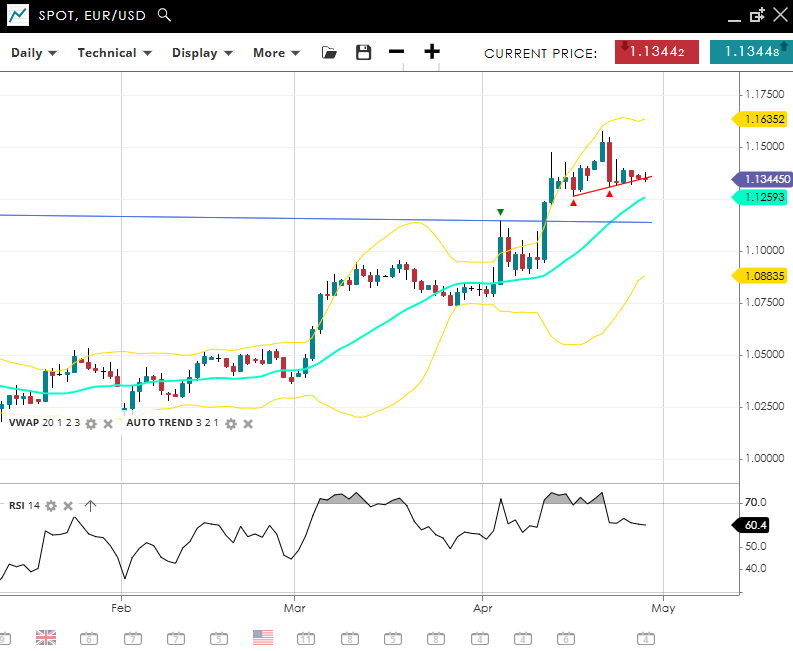Image resolution: width=793 pixels, height=651 pixels.
Task: Click the teal buy price 1.13448
Action: click(x=750, y=52)
